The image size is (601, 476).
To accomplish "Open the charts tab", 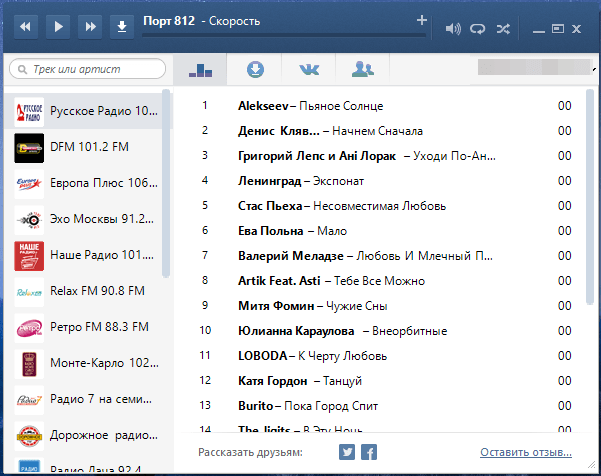I will click(200, 69).
